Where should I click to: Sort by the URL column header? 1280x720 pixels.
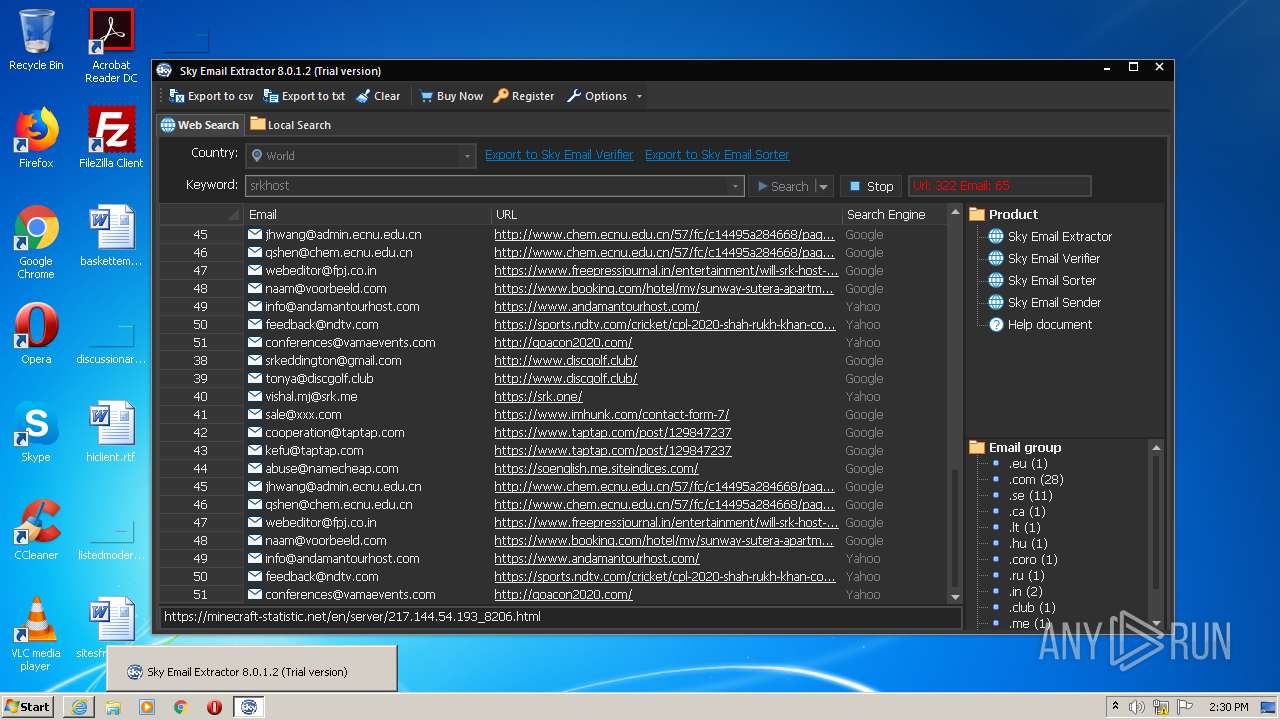pyautogui.click(x=666, y=214)
